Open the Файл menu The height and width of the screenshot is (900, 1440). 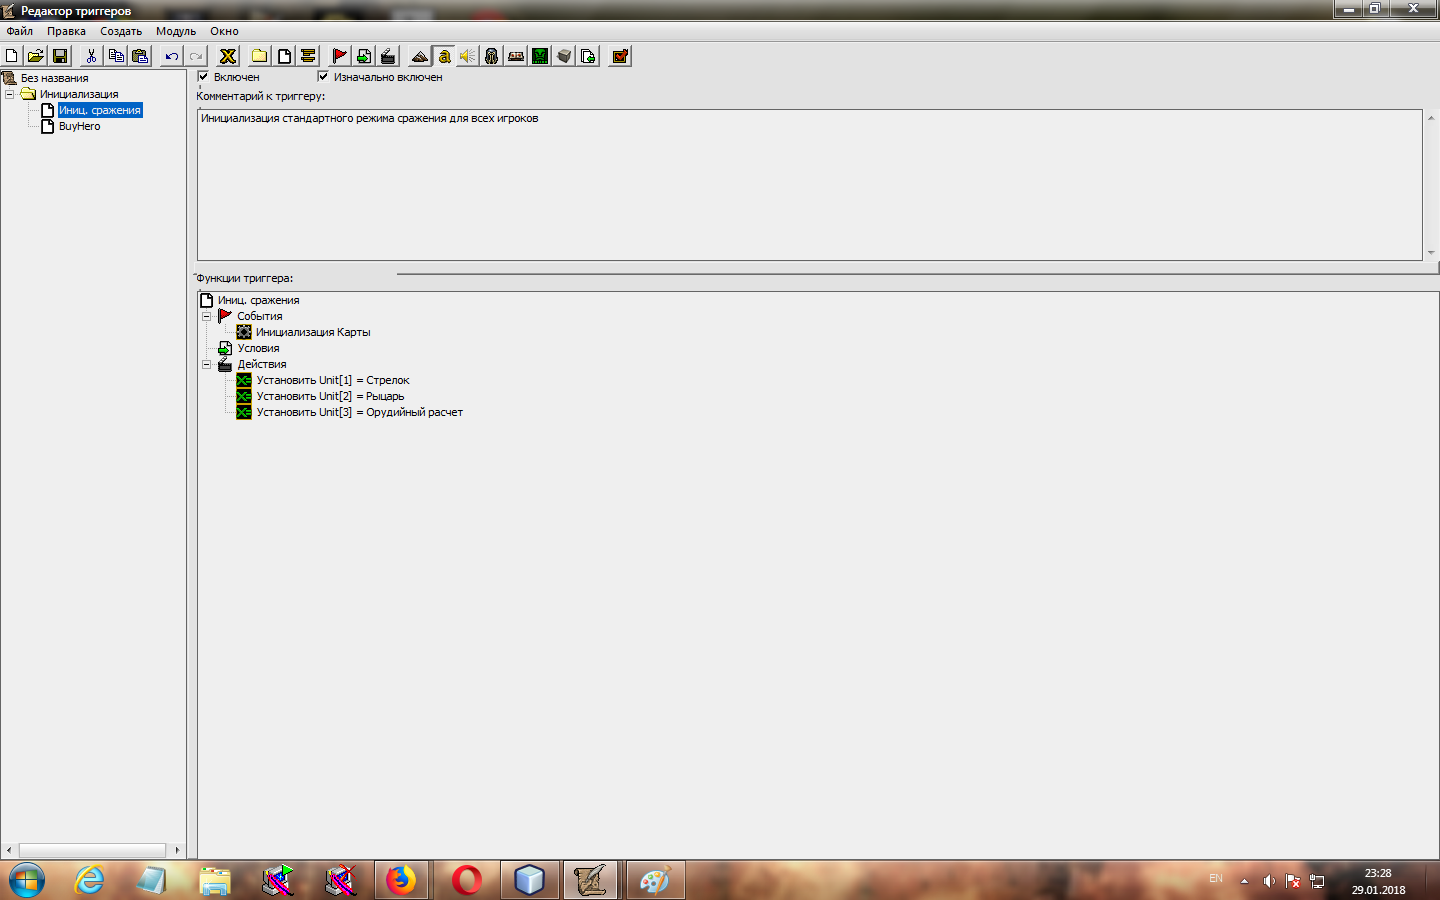pos(20,31)
